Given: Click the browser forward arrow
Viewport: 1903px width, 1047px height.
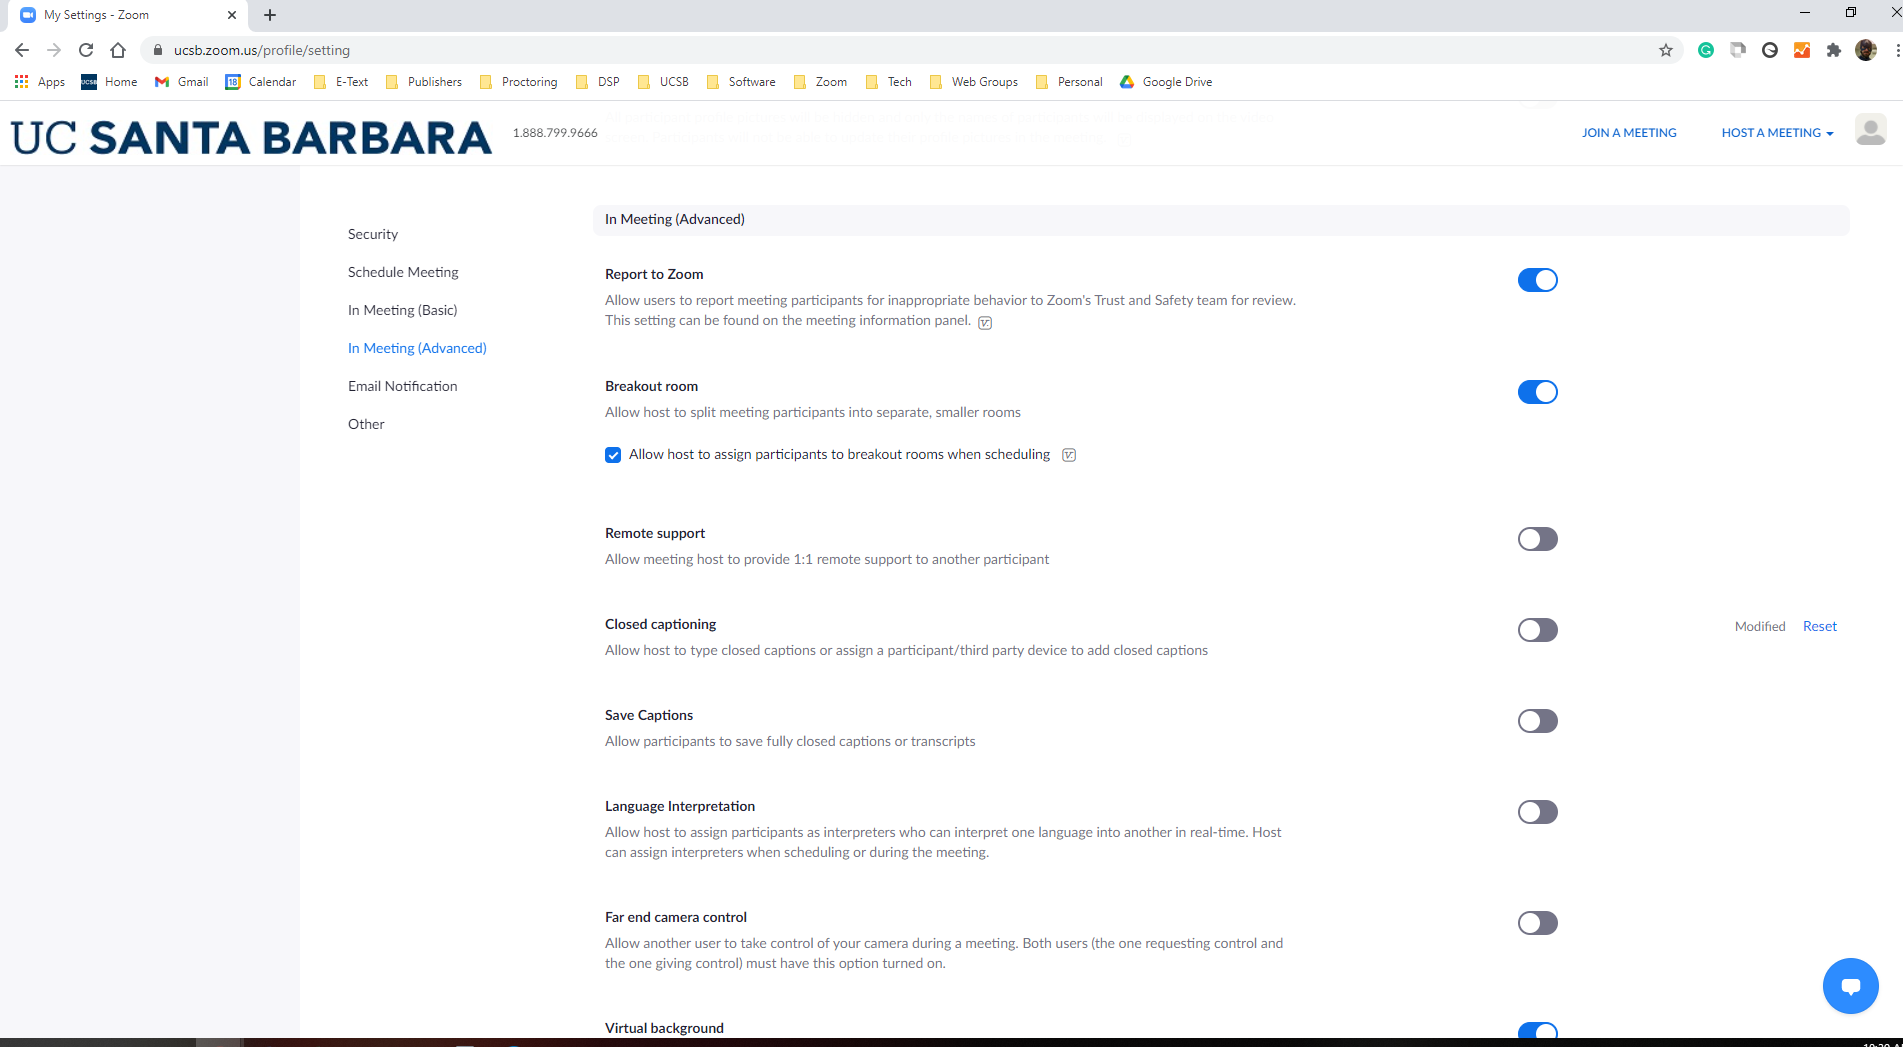Looking at the screenshot, I should [x=54, y=50].
